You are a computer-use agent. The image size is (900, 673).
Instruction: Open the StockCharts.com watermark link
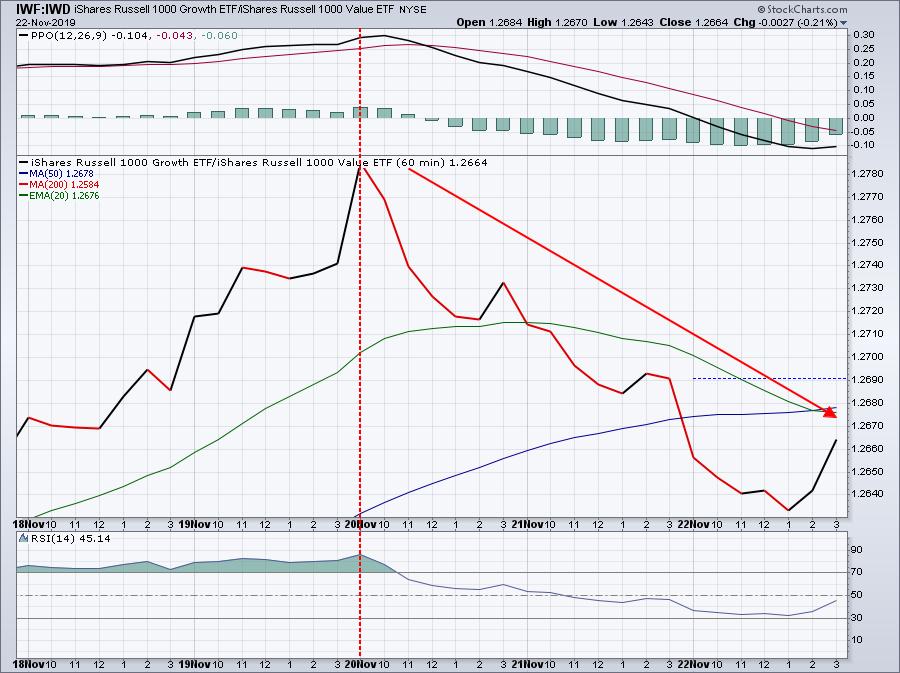coord(802,9)
